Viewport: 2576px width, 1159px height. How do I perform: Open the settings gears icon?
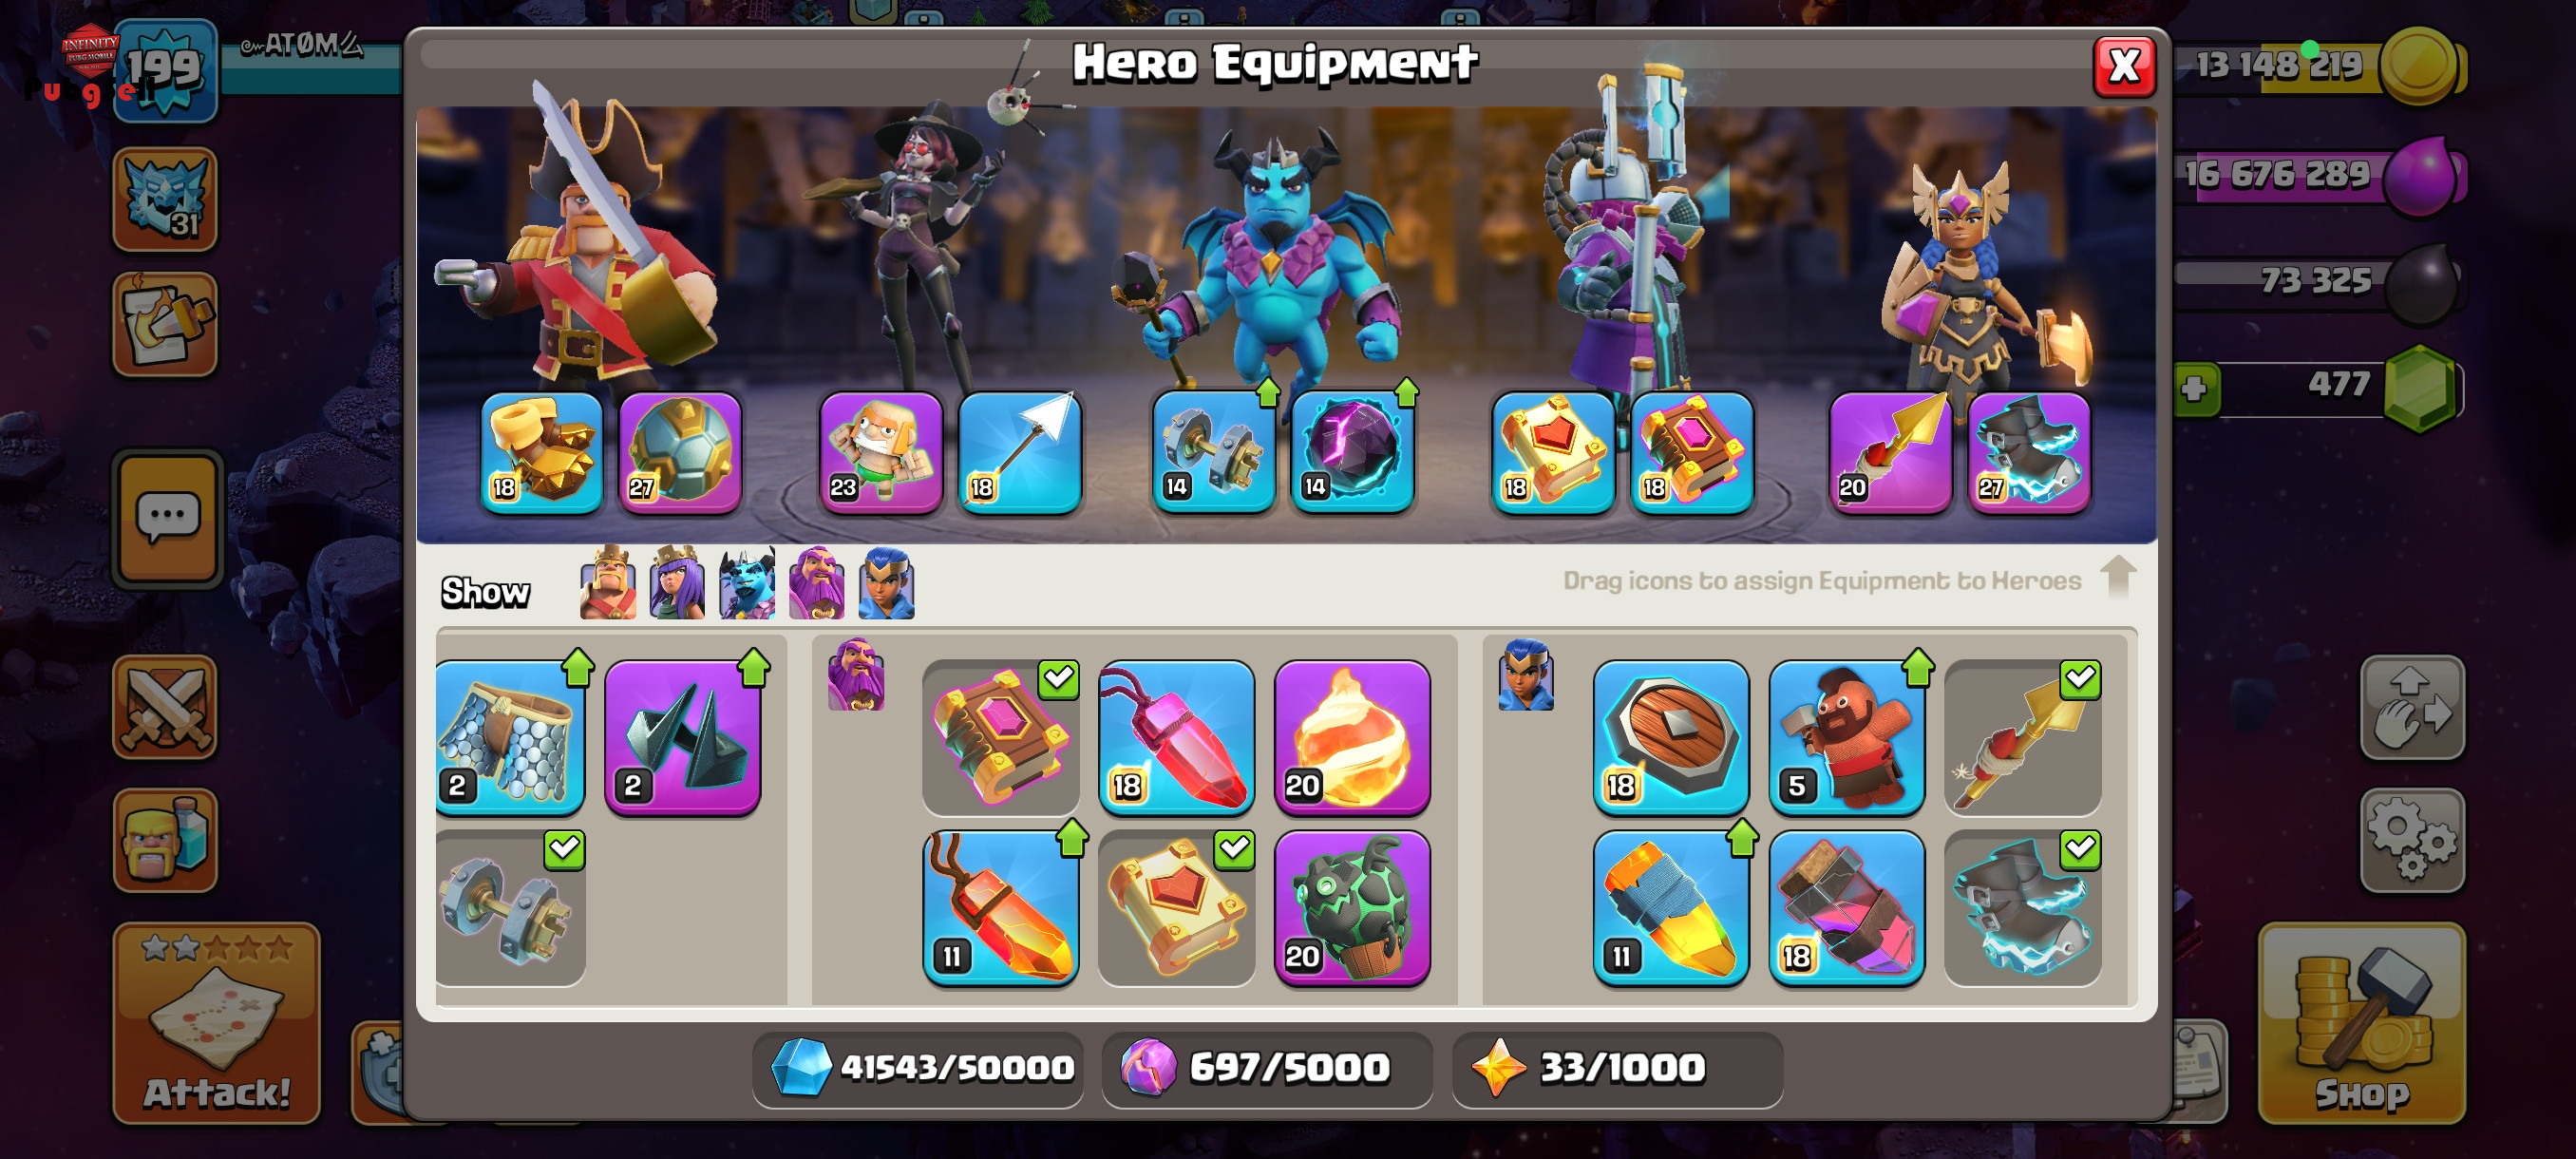coord(2411,841)
